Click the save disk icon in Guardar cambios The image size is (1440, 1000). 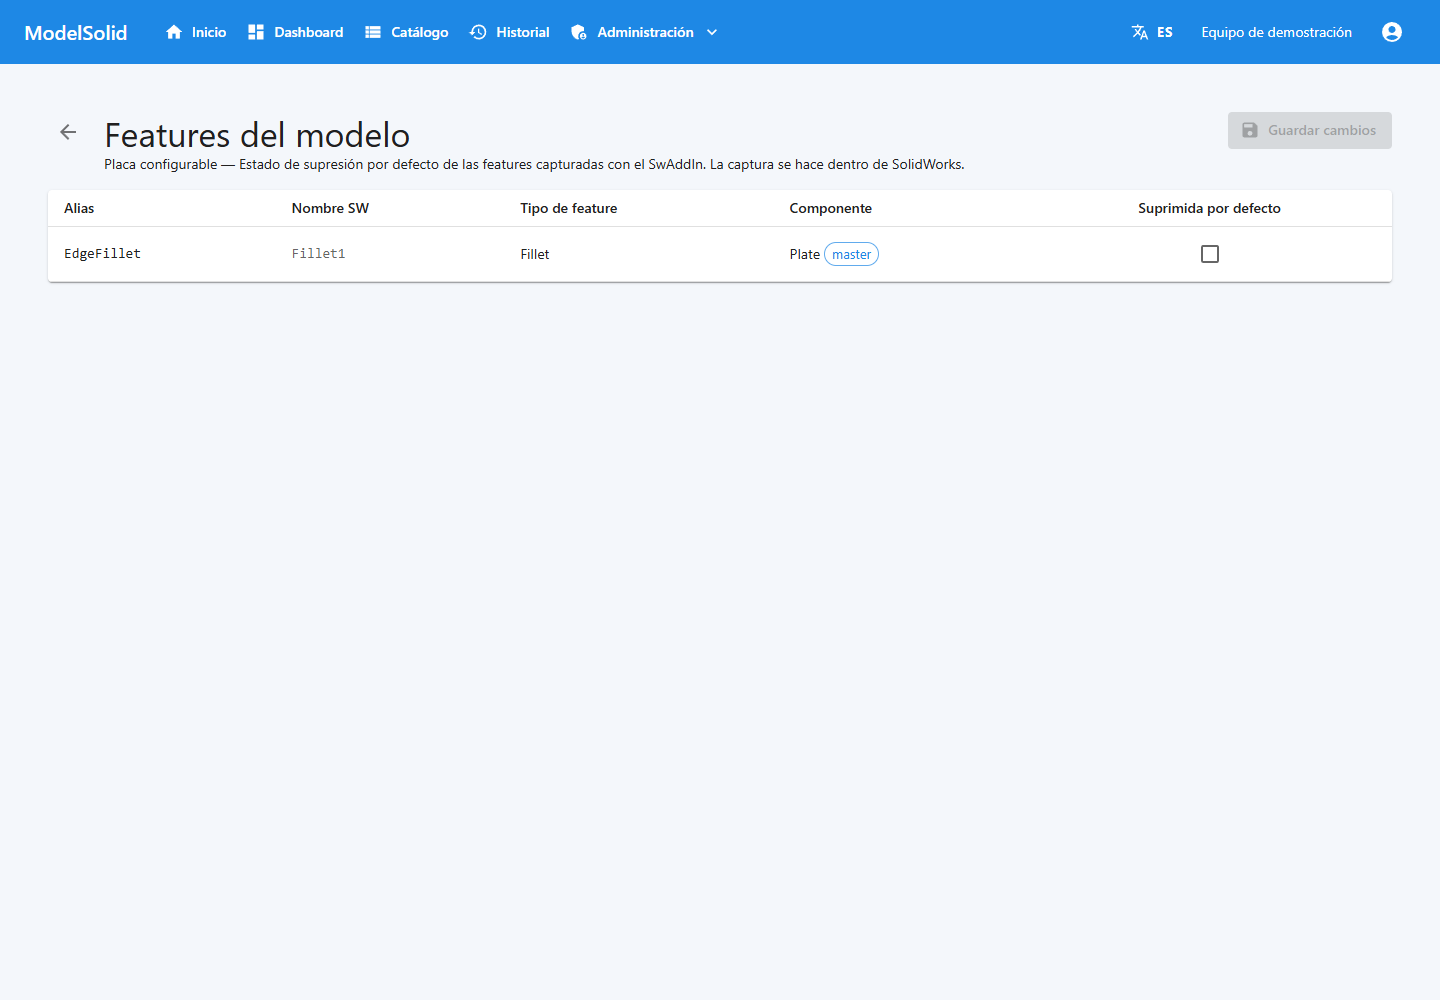tap(1250, 130)
